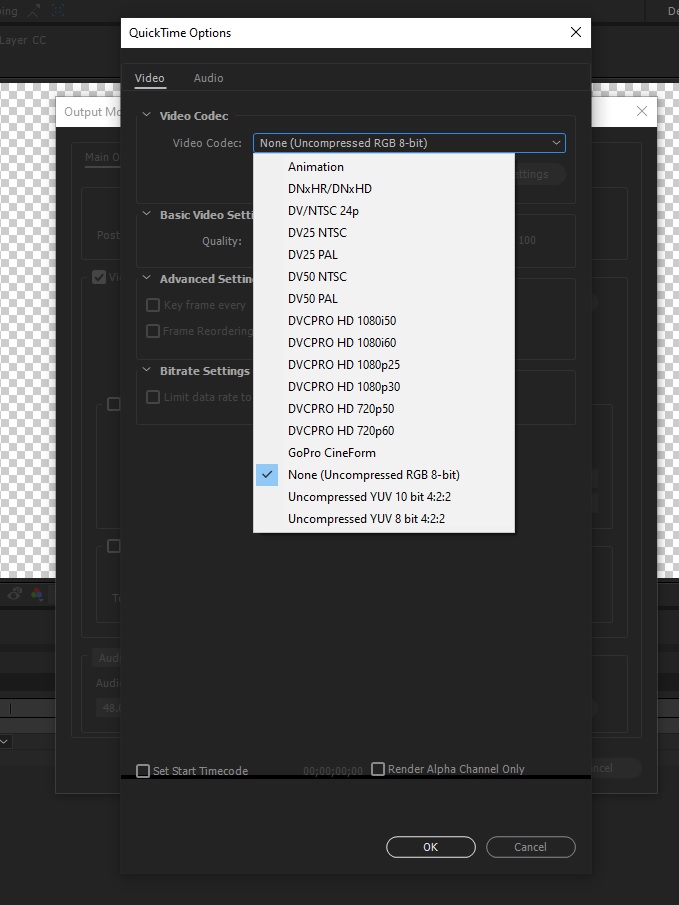Select None (Uncompressed RGB 8-bit) list entry
Screen dimensions: 679x905
pyautogui.click(x=384, y=474)
